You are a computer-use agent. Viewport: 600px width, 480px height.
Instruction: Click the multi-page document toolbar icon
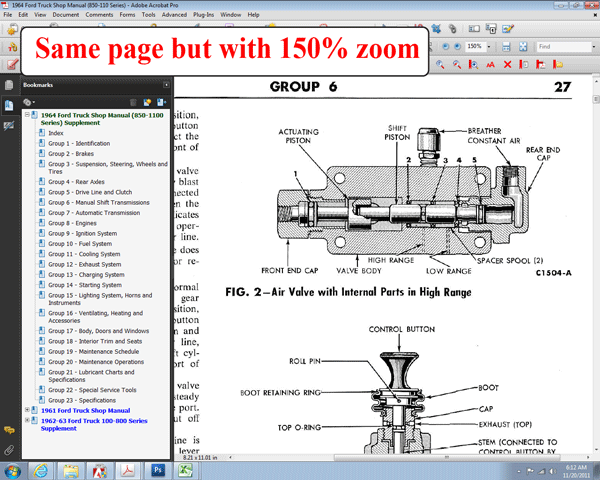coord(491,29)
